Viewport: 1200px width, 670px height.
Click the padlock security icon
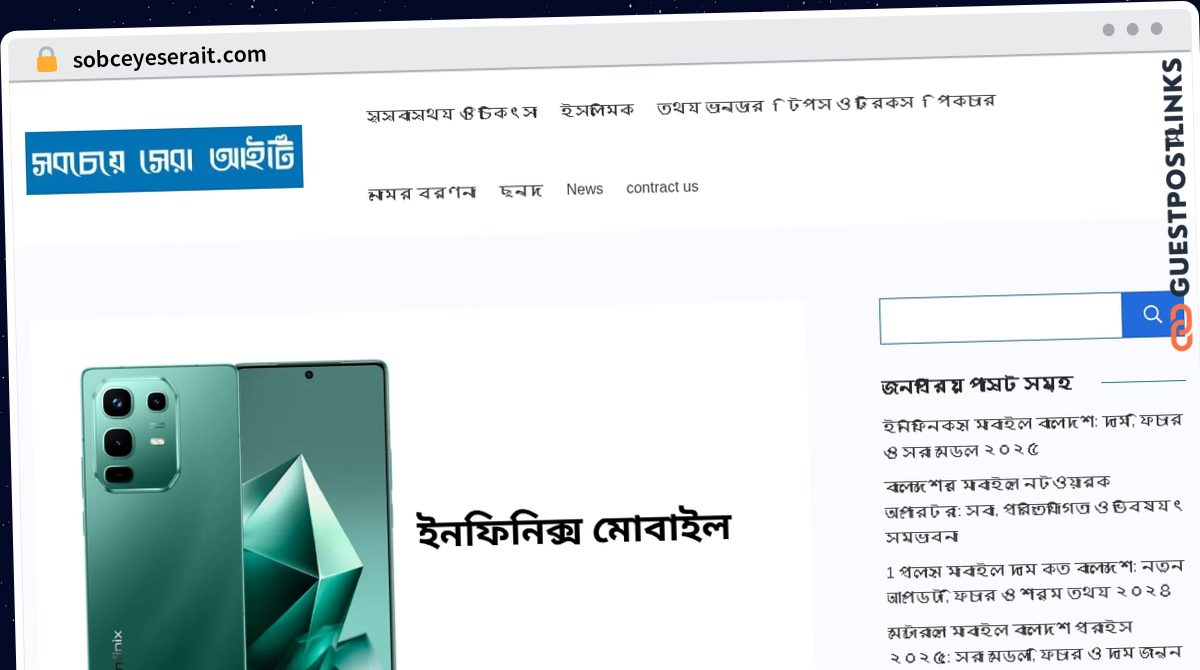point(47,60)
